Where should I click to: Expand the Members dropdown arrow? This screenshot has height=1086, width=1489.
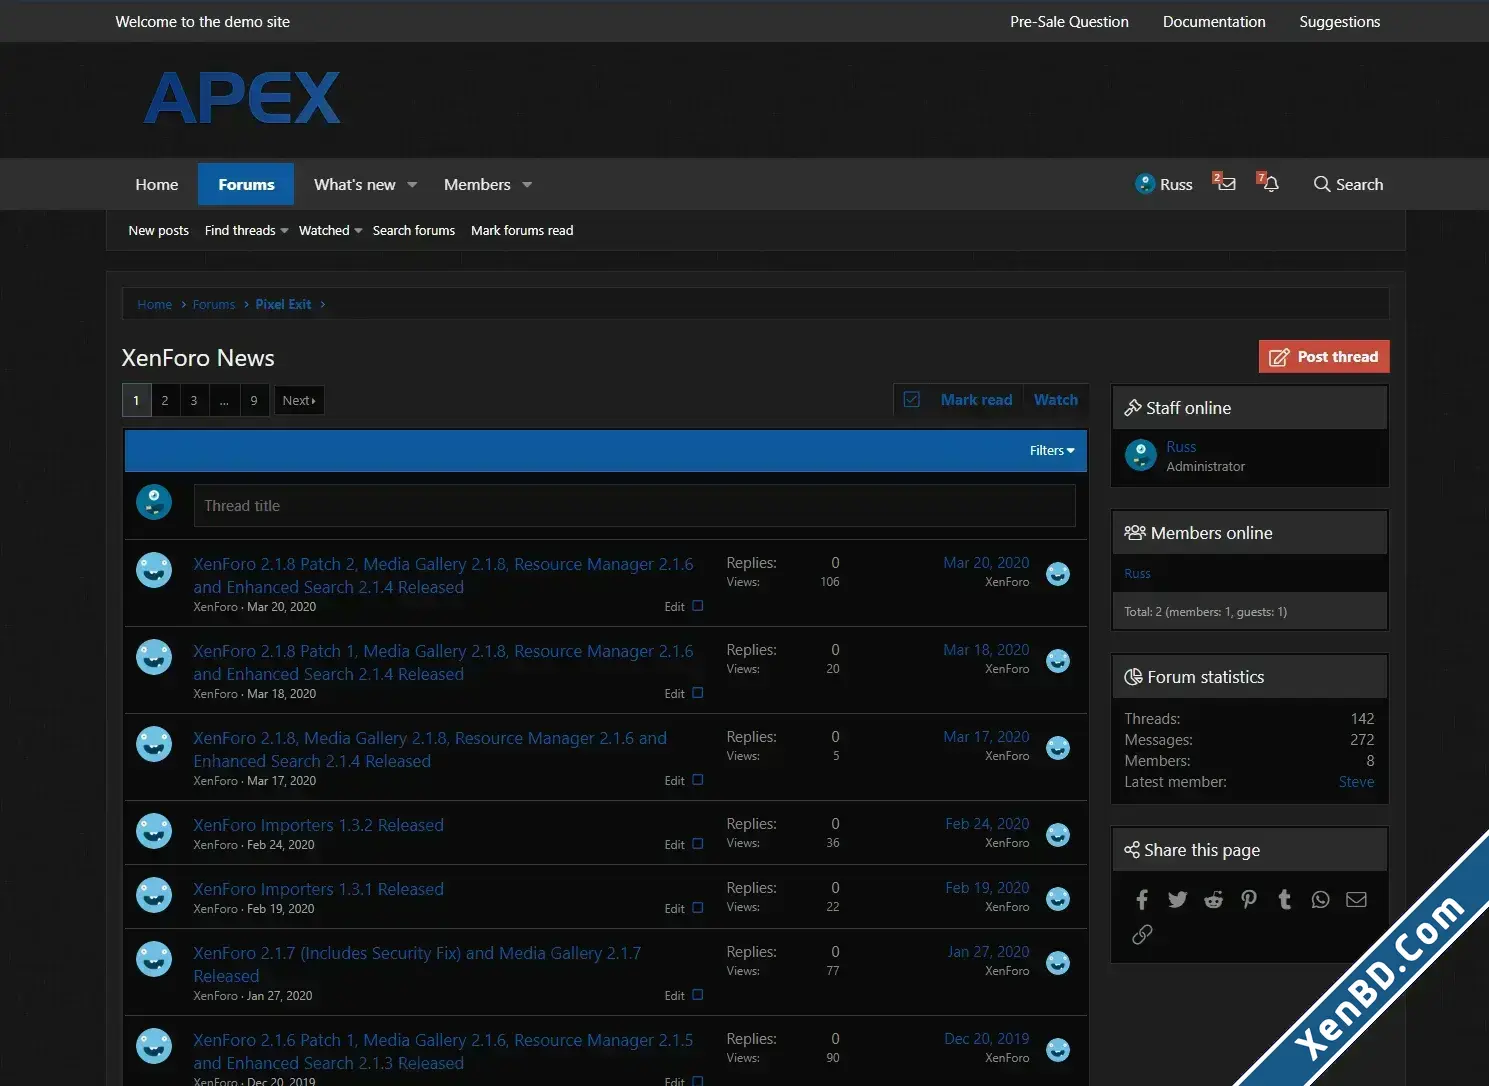tap(527, 185)
